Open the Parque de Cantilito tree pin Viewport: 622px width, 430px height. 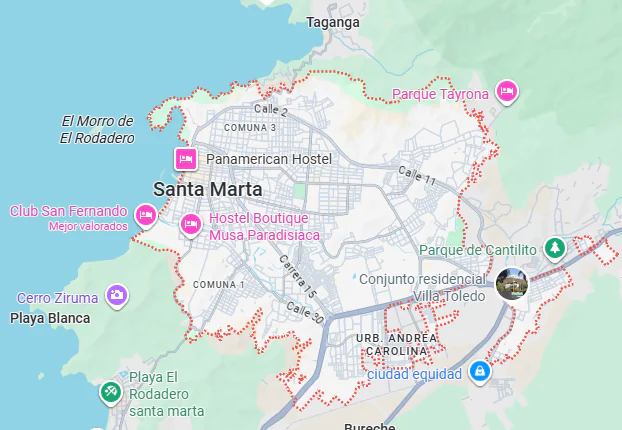[555, 249]
